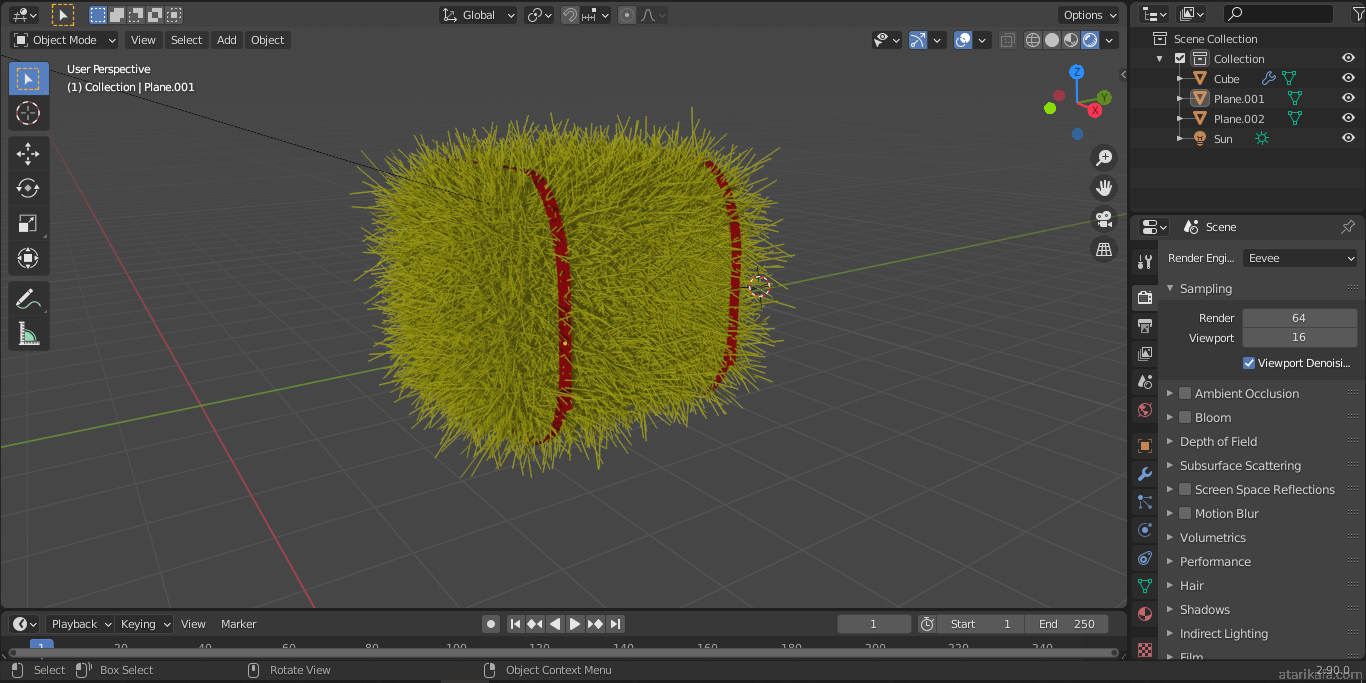1366x683 pixels.
Task: Open Keying menu in timeline
Action: [145, 624]
